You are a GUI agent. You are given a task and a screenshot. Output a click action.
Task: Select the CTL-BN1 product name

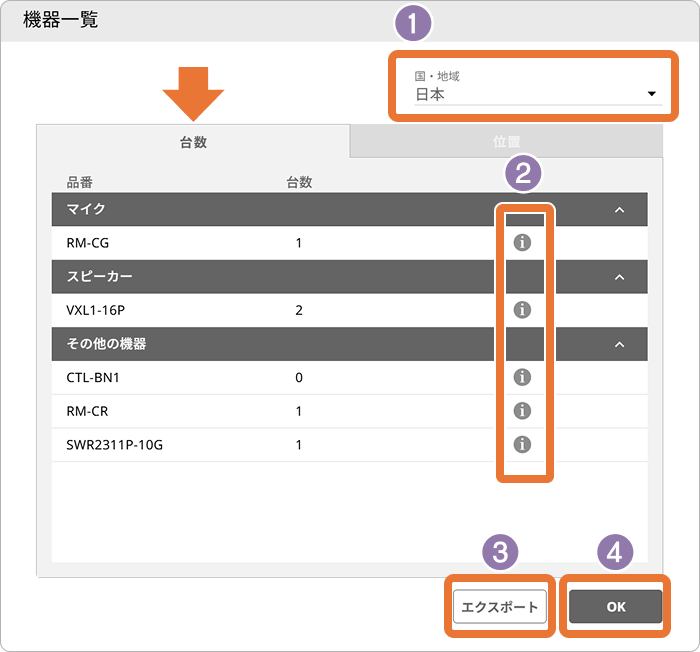point(93,377)
